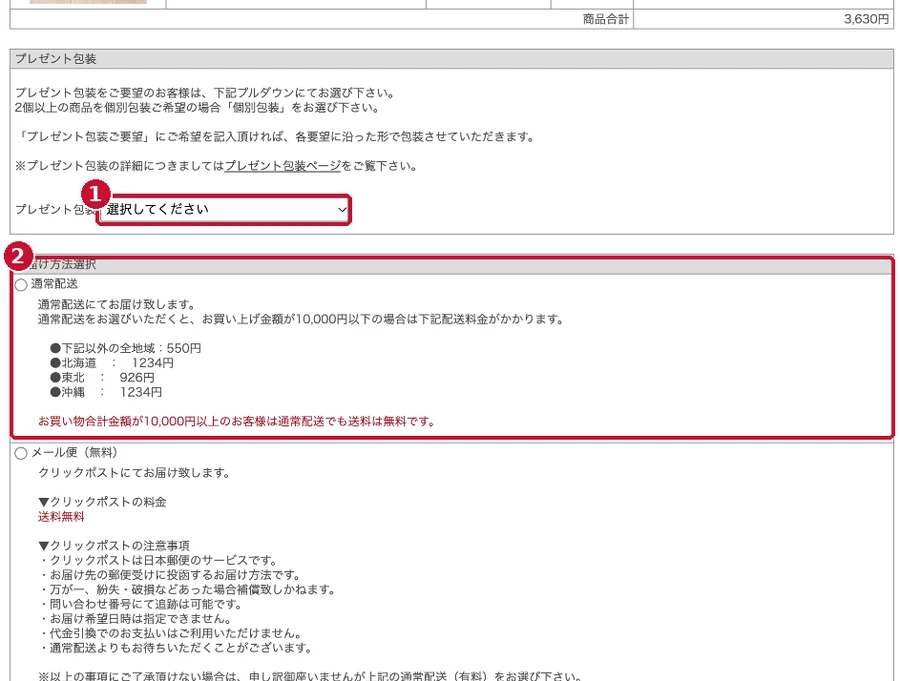The height and width of the screenshot is (681, 900).
Task: Click the プレゼント包装 section header
Action: [x=452, y=59]
